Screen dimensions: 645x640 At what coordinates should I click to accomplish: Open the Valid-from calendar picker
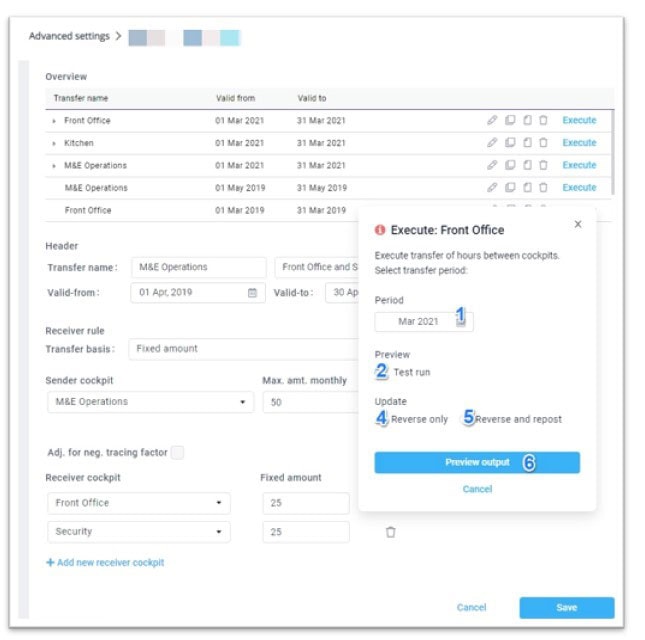pos(252,293)
